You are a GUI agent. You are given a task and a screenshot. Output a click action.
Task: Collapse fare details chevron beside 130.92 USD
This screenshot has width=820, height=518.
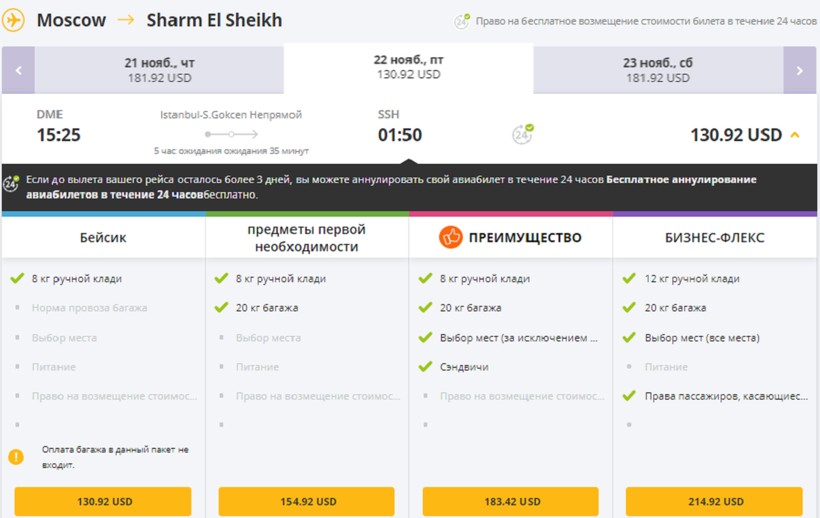[x=795, y=135]
